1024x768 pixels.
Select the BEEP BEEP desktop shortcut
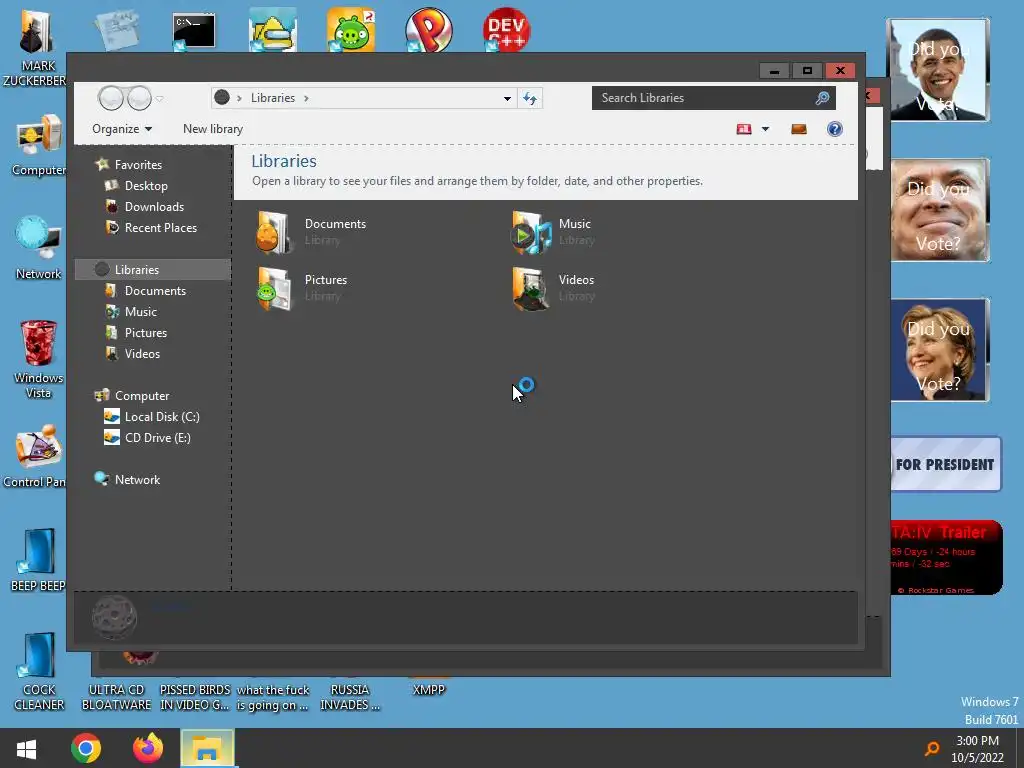pyautogui.click(x=38, y=560)
